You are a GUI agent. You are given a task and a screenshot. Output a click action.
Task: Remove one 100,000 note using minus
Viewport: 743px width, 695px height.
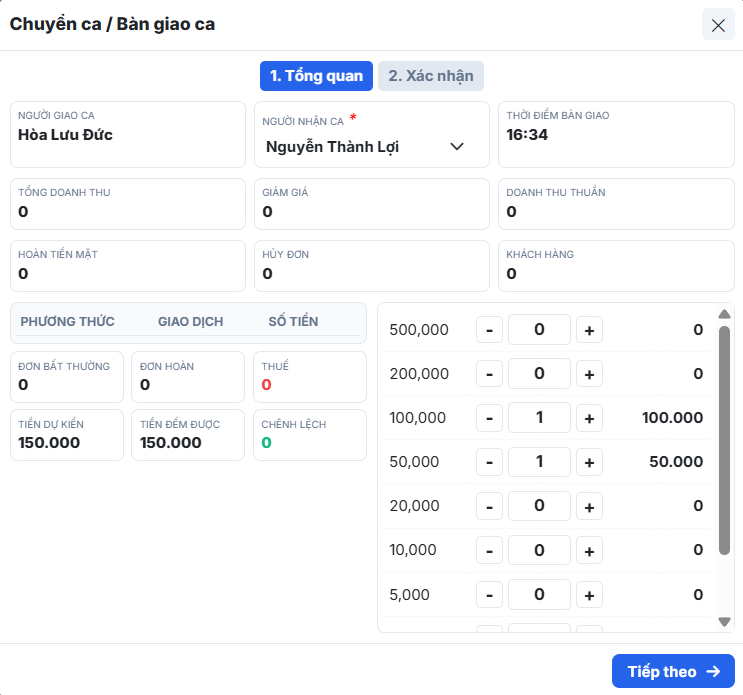[489, 418]
